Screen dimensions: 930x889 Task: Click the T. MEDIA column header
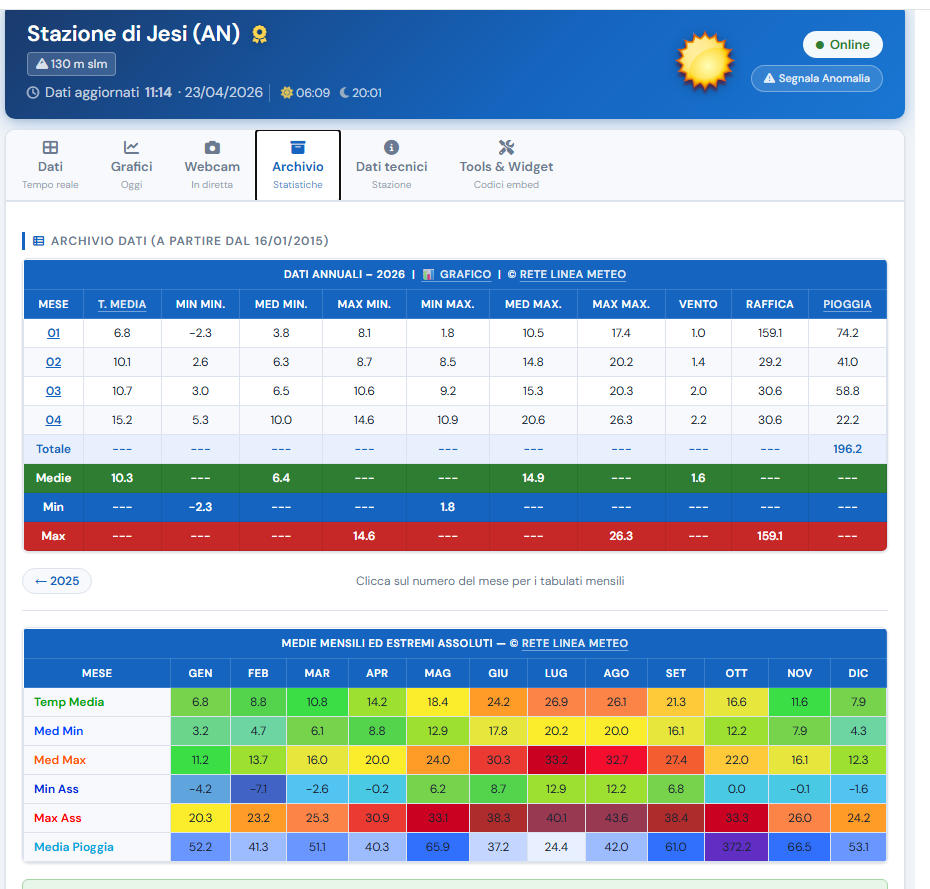pyautogui.click(x=122, y=304)
